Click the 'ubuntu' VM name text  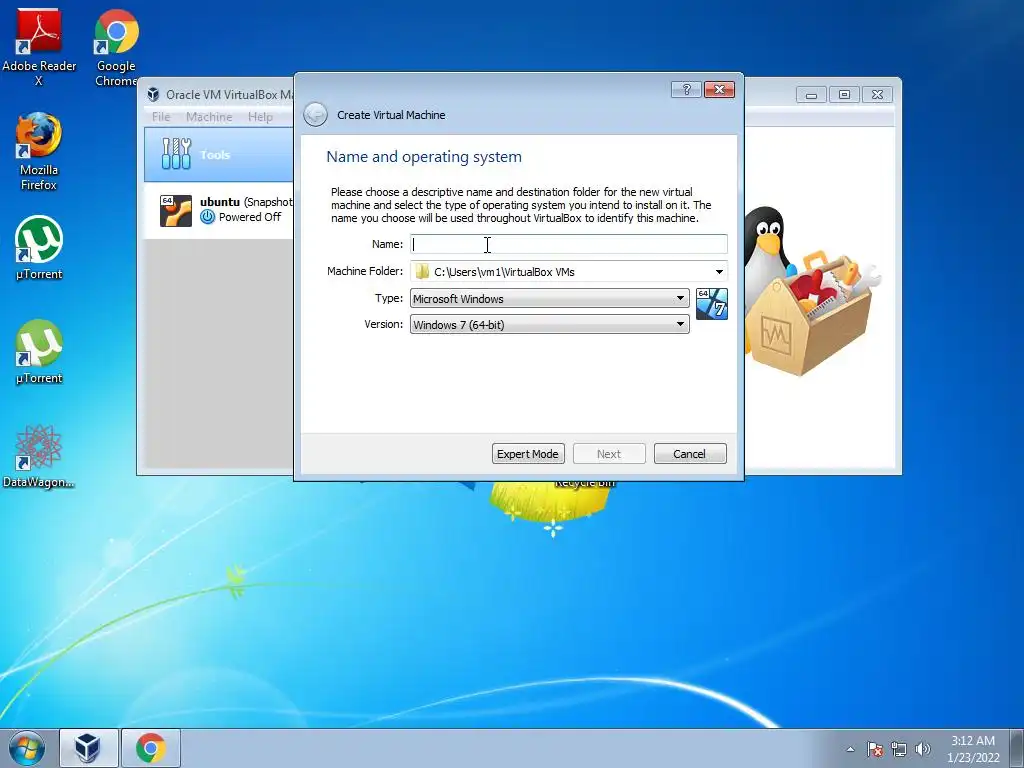pyautogui.click(x=219, y=202)
